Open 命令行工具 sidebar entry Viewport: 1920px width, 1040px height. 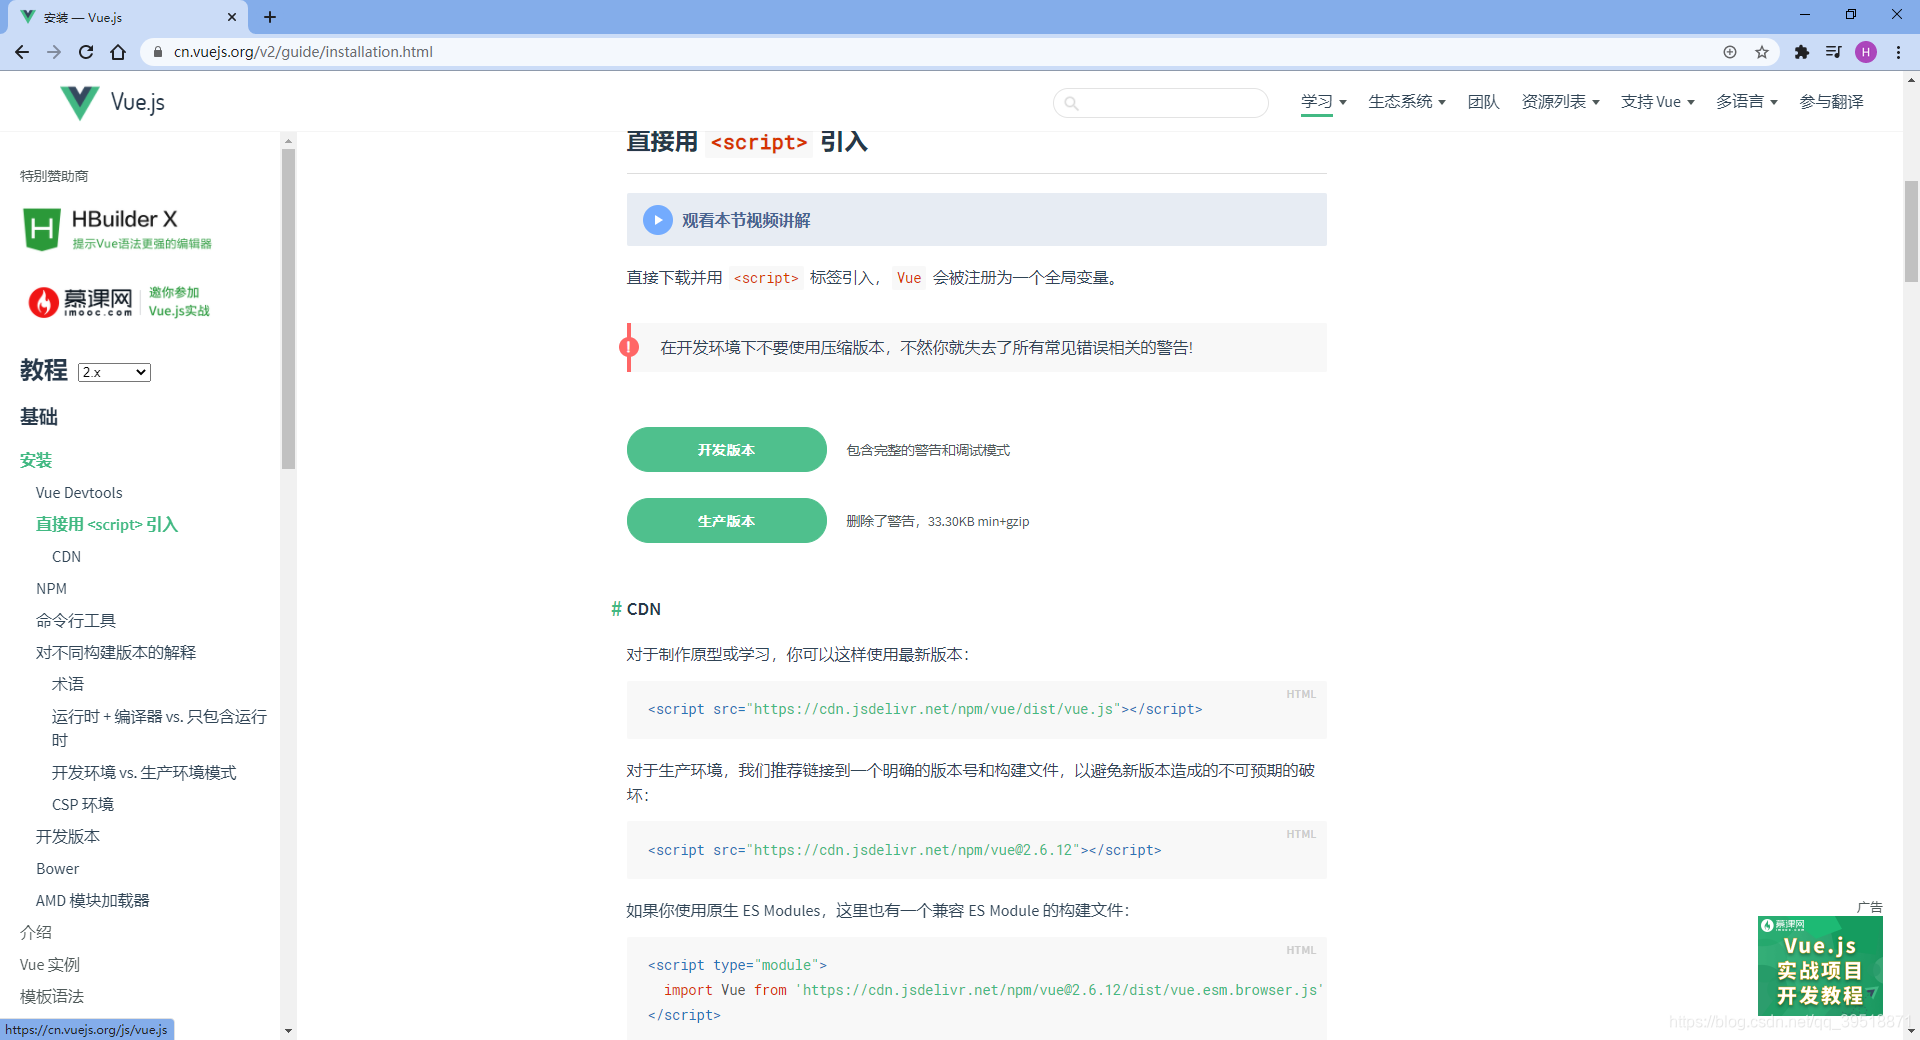[76, 621]
